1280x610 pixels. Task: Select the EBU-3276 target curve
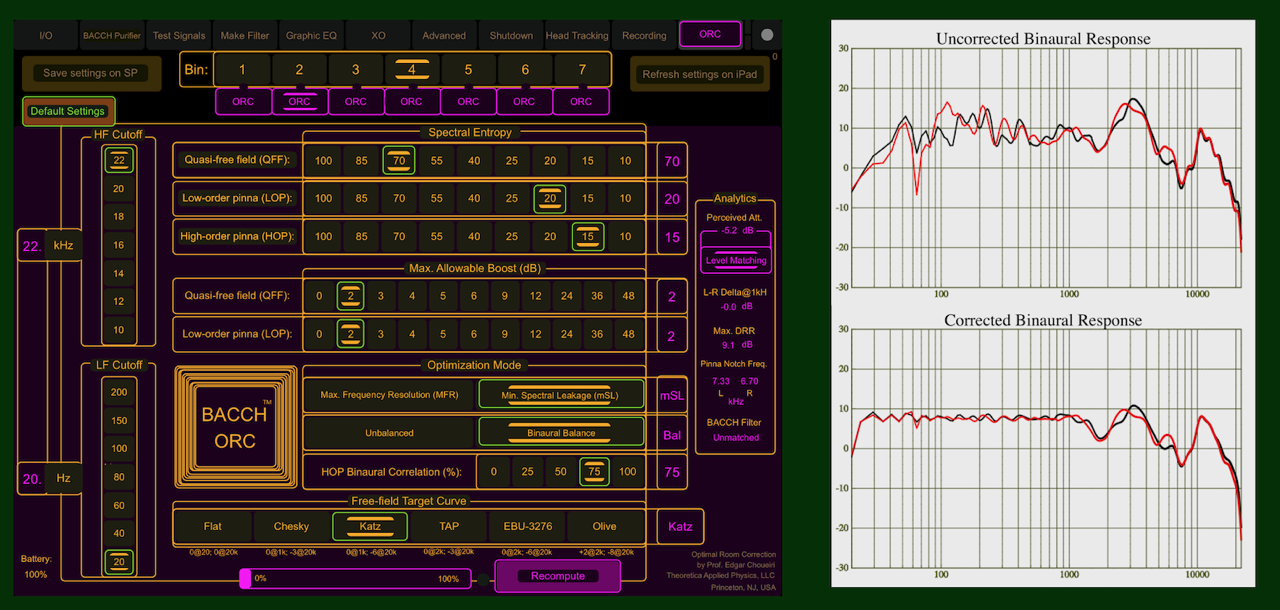click(x=526, y=526)
